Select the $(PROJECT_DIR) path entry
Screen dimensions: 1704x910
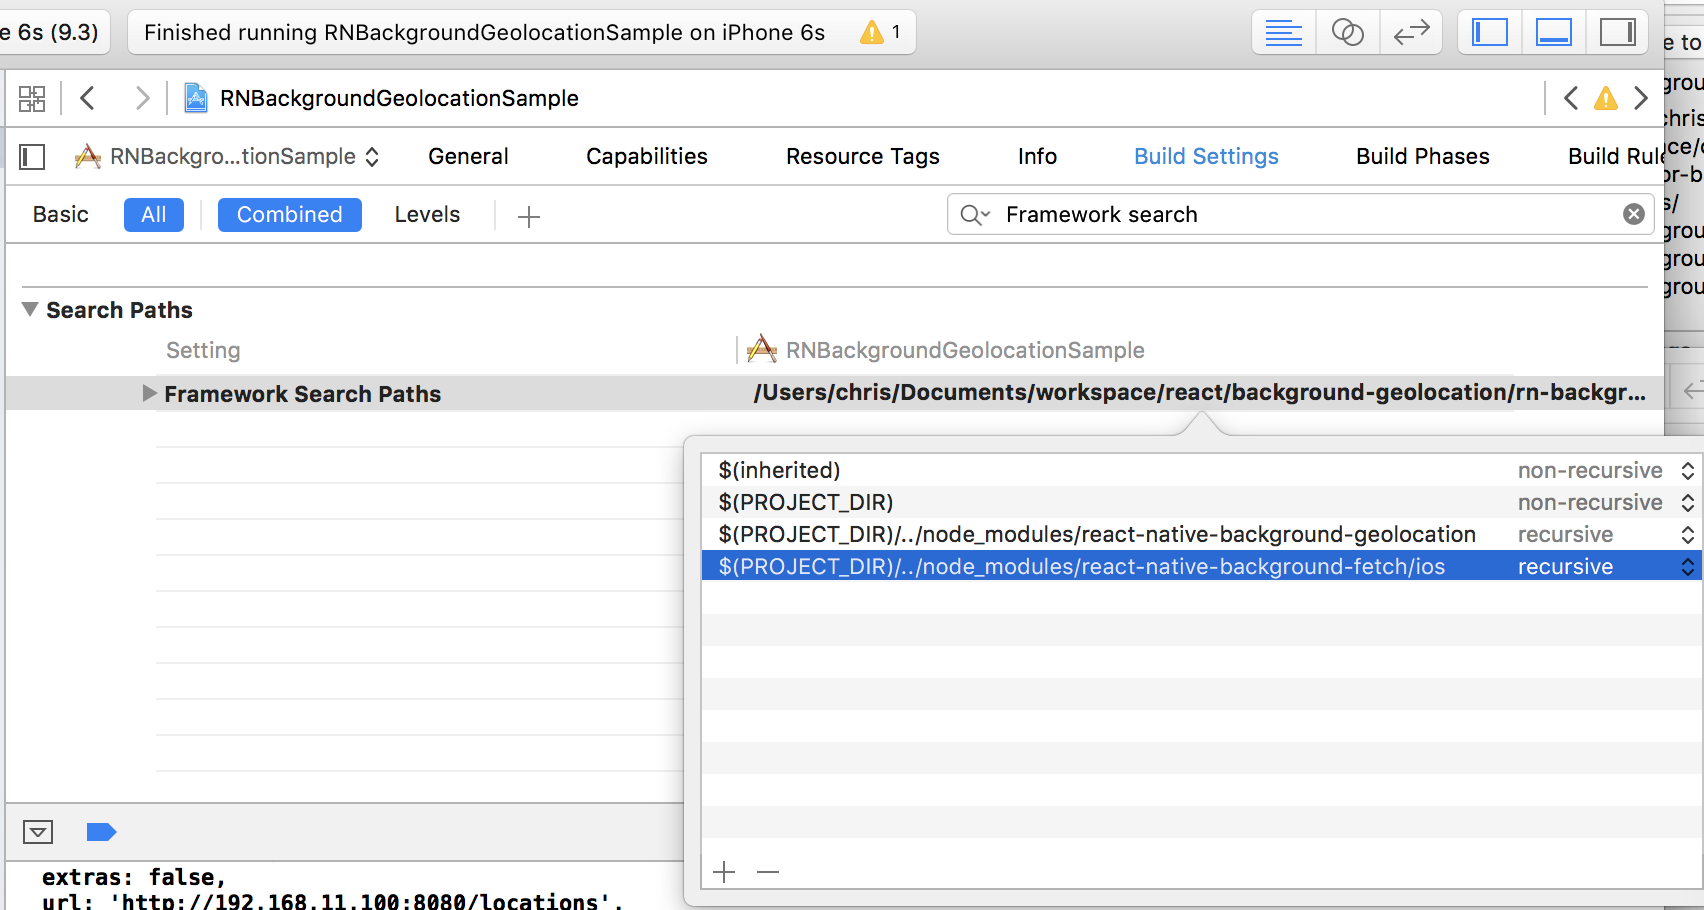tap(1200, 502)
